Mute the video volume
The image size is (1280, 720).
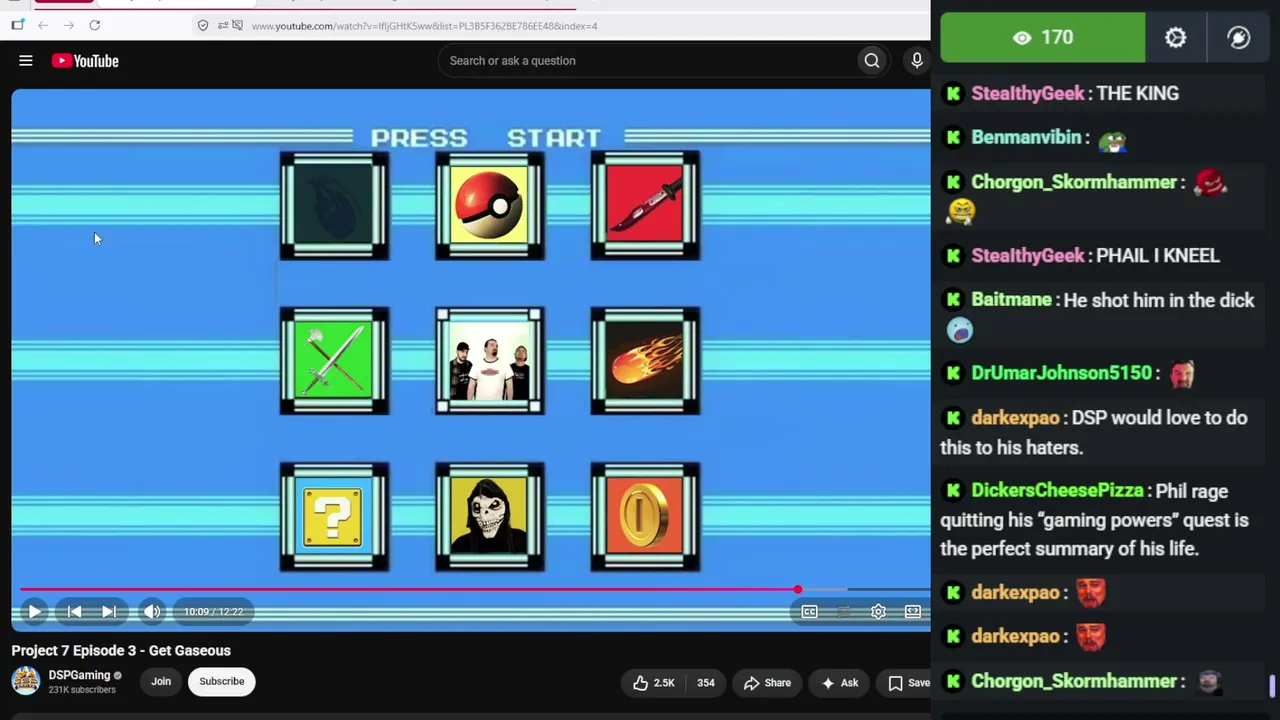point(151,611)
